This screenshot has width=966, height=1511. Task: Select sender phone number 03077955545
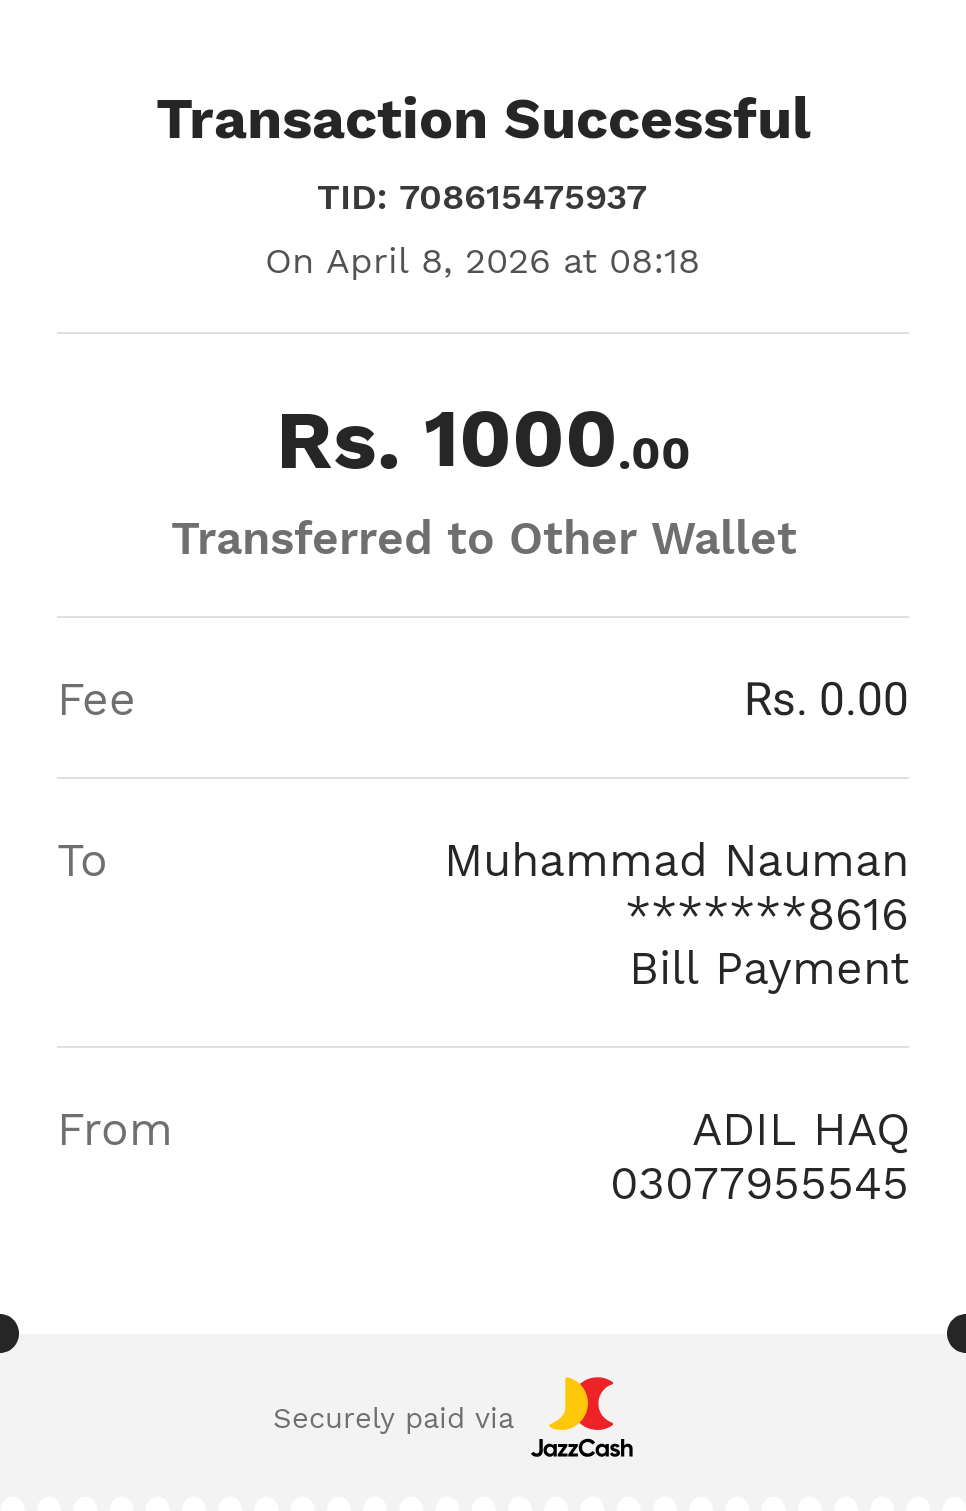coord(759,1185)
